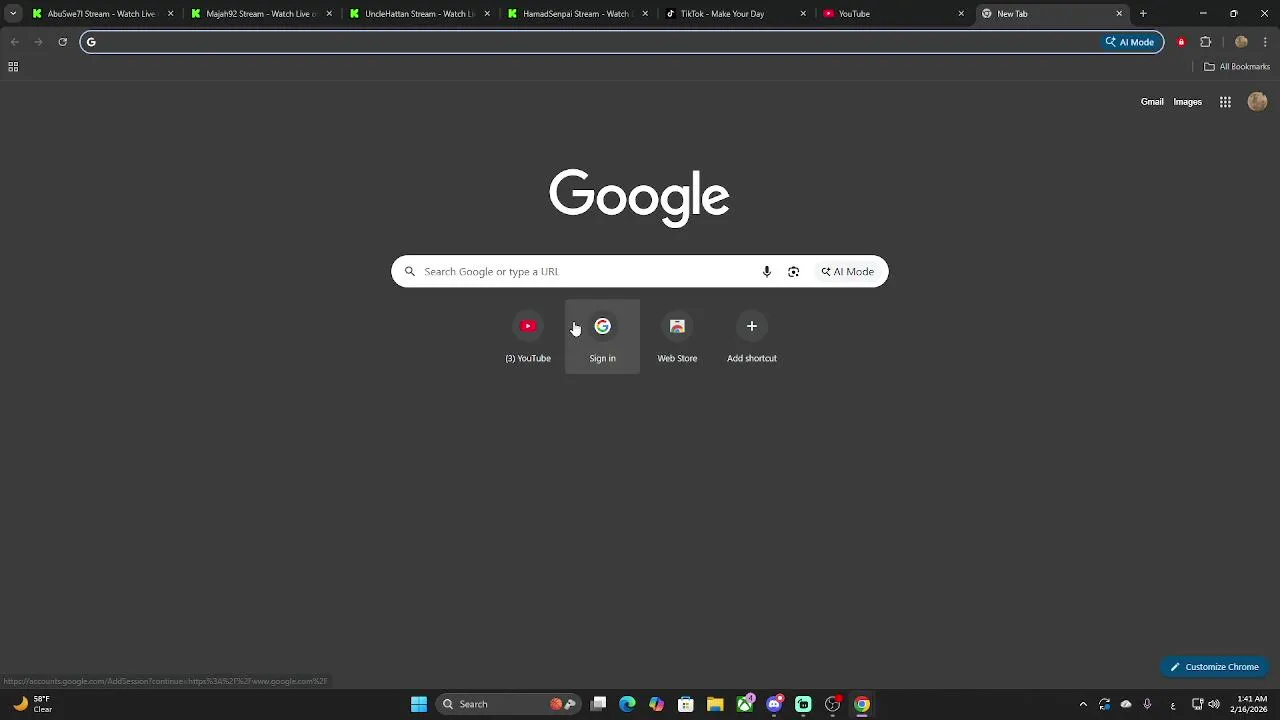This screenshot has width=1280, height=720.
Task: Open the clock showing 1:41 AM
Action: pos(1251,704)
